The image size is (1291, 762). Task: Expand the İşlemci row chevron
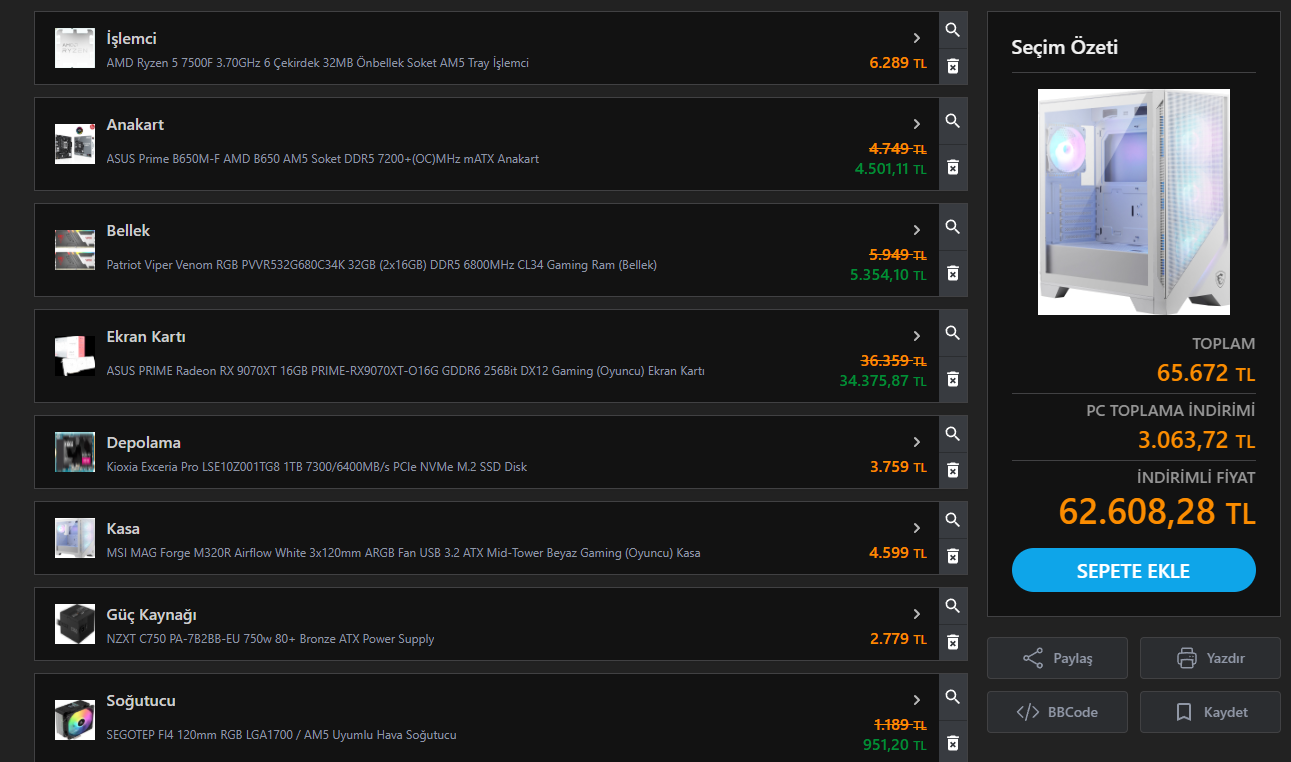[917, 38]
